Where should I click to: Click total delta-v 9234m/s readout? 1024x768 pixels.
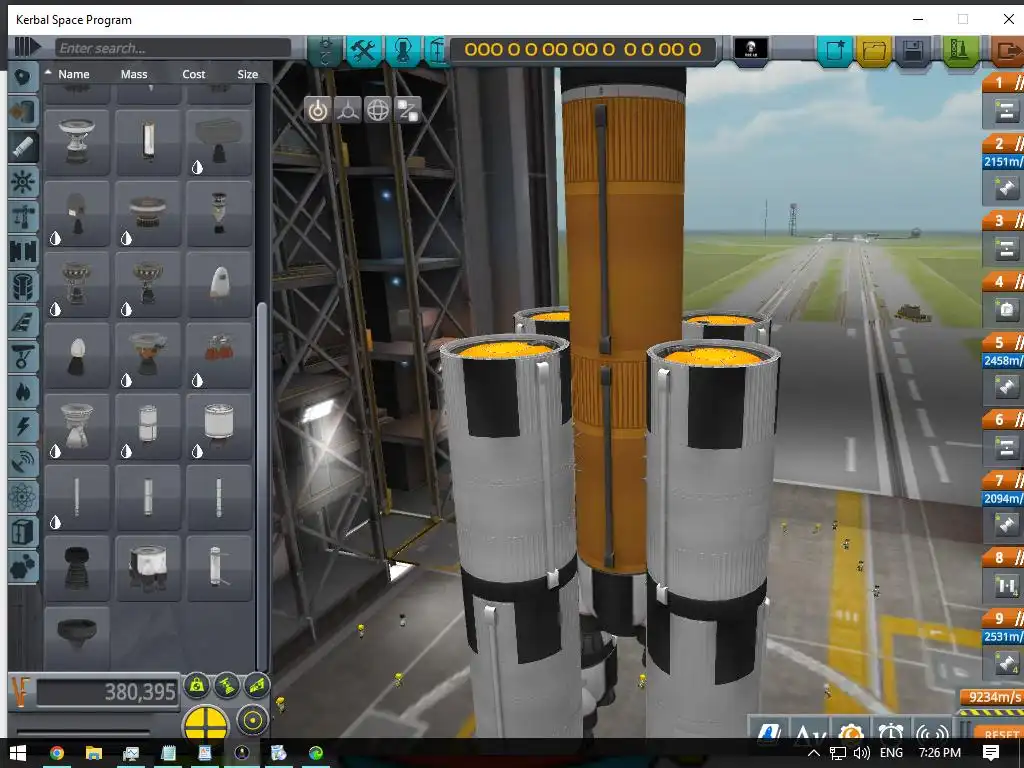pos(993,697)
